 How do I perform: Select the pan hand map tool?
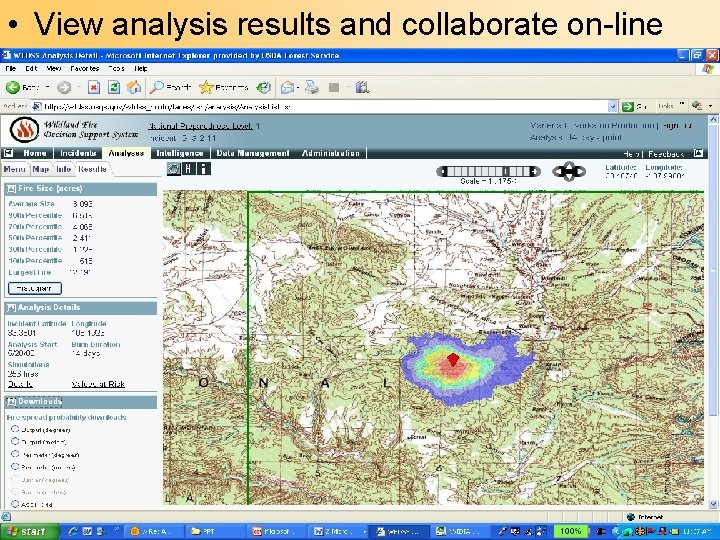[x=174, y=169]
